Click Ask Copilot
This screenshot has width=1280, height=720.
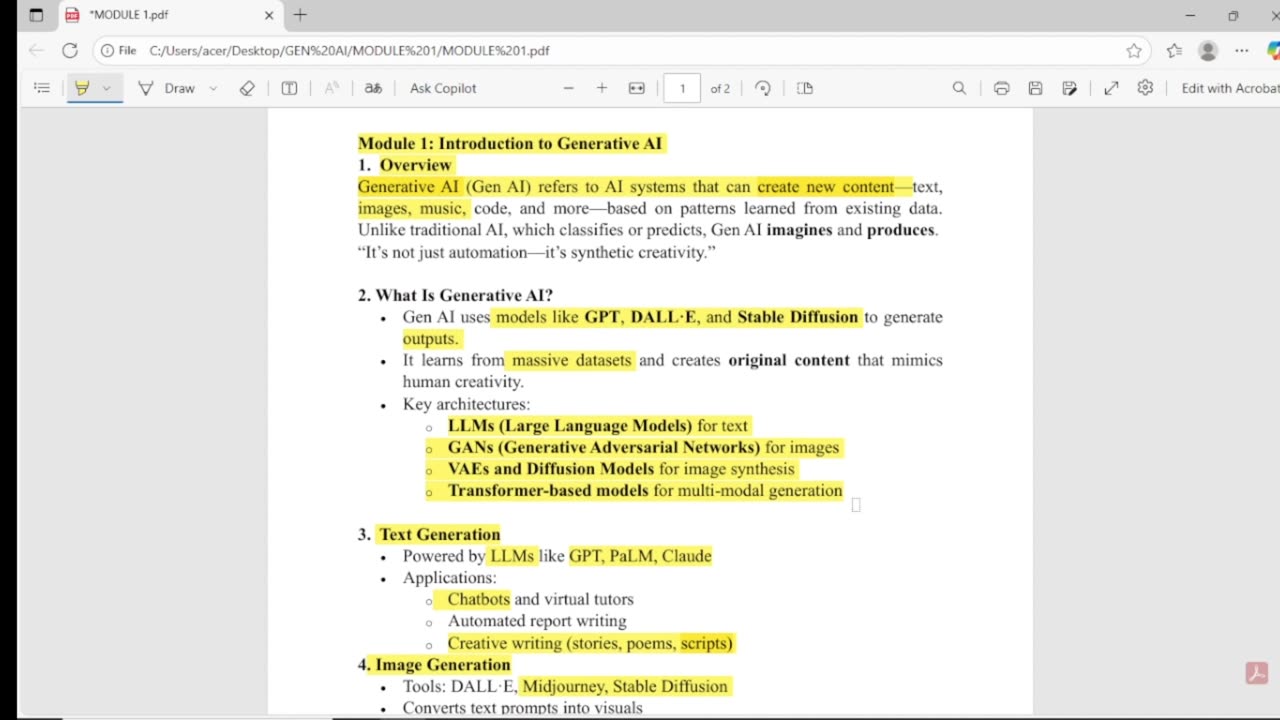click(x=443, y=88)
